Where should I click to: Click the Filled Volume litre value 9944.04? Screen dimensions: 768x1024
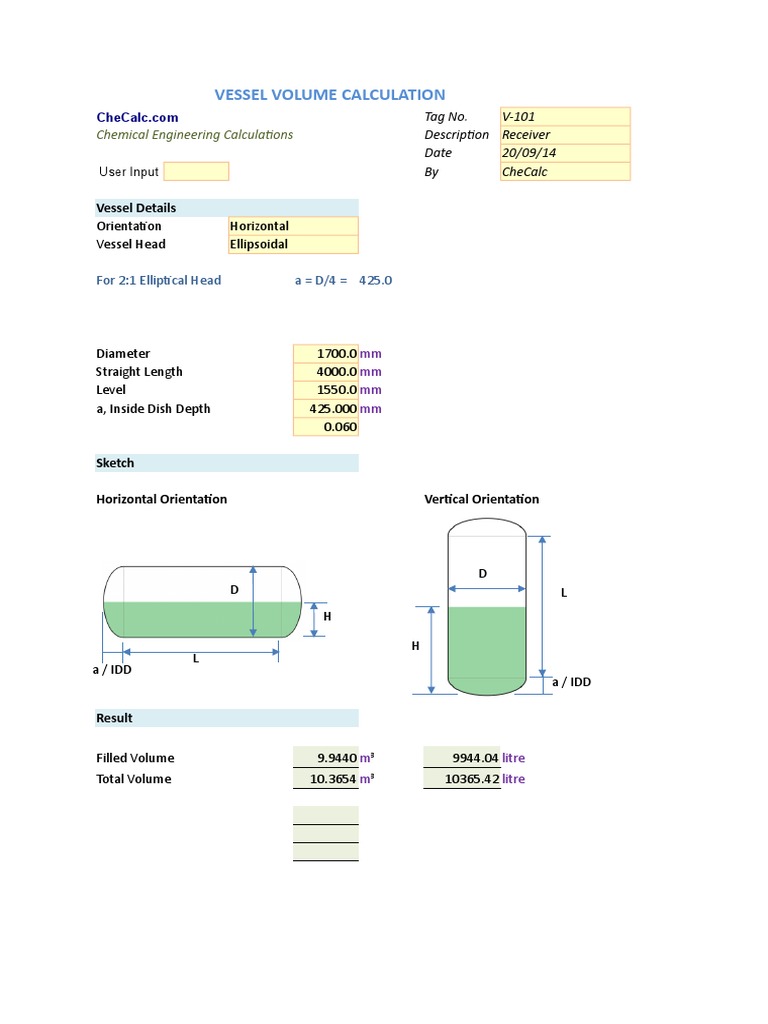pyautogui.click(x=461, y=758)
